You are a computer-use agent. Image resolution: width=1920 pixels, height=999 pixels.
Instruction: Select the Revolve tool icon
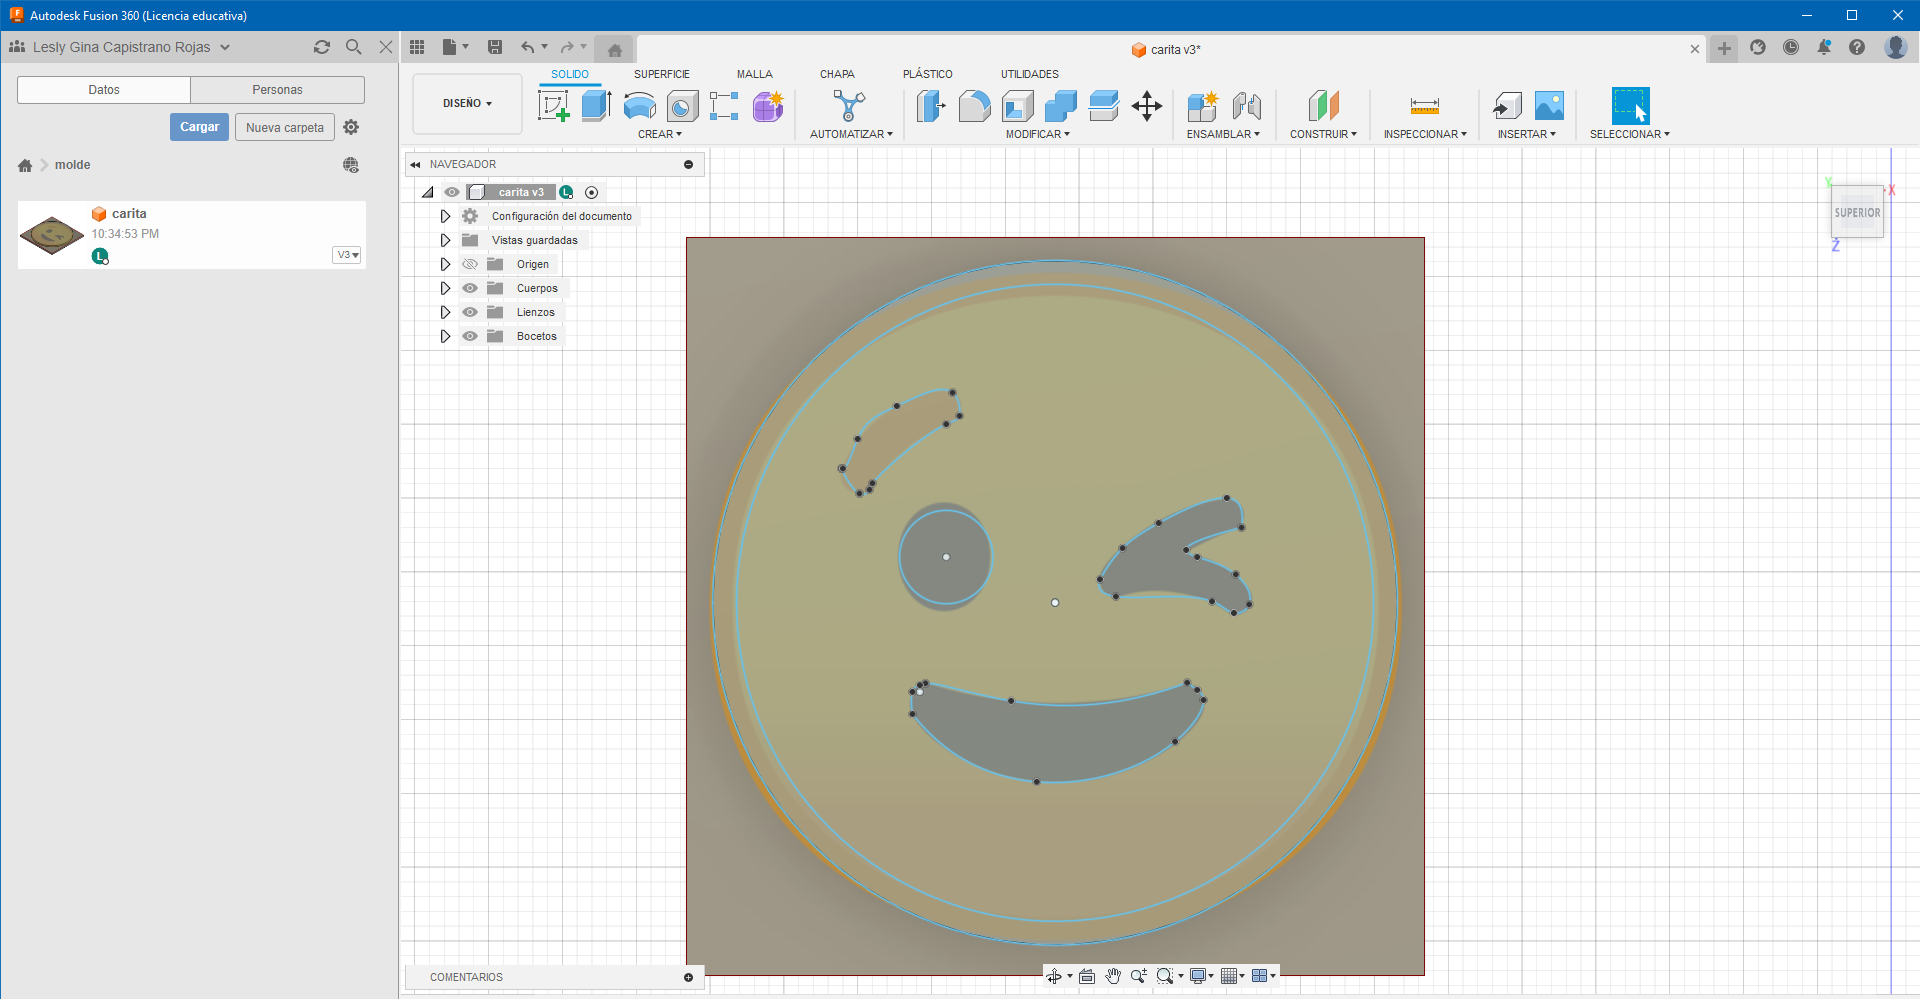(640, 105)
